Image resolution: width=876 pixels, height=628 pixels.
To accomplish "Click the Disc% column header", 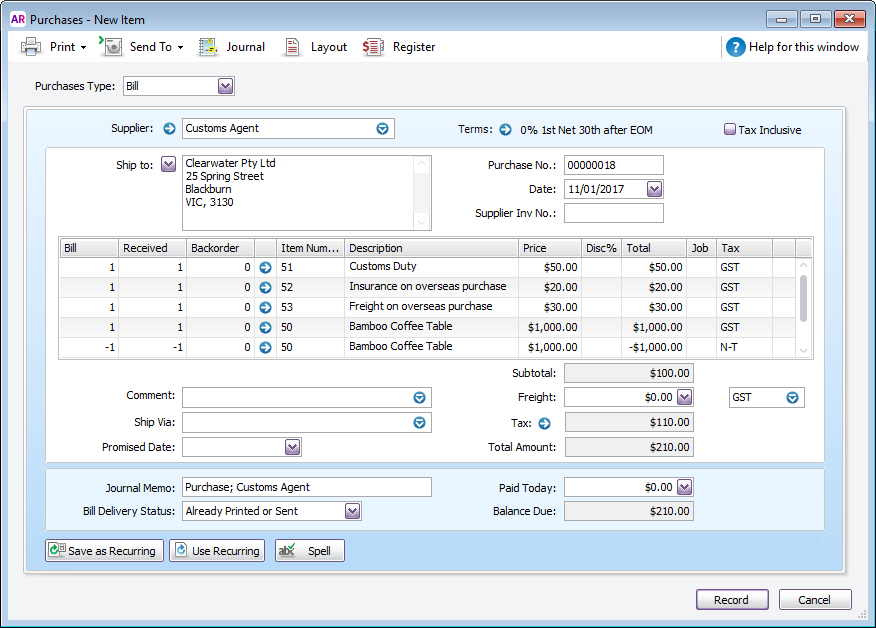I will [x=601, y=248].
